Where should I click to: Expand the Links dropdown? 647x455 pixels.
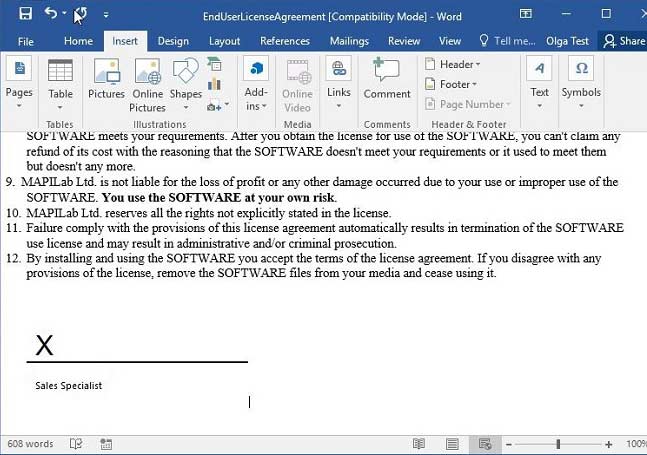[339, 85]
